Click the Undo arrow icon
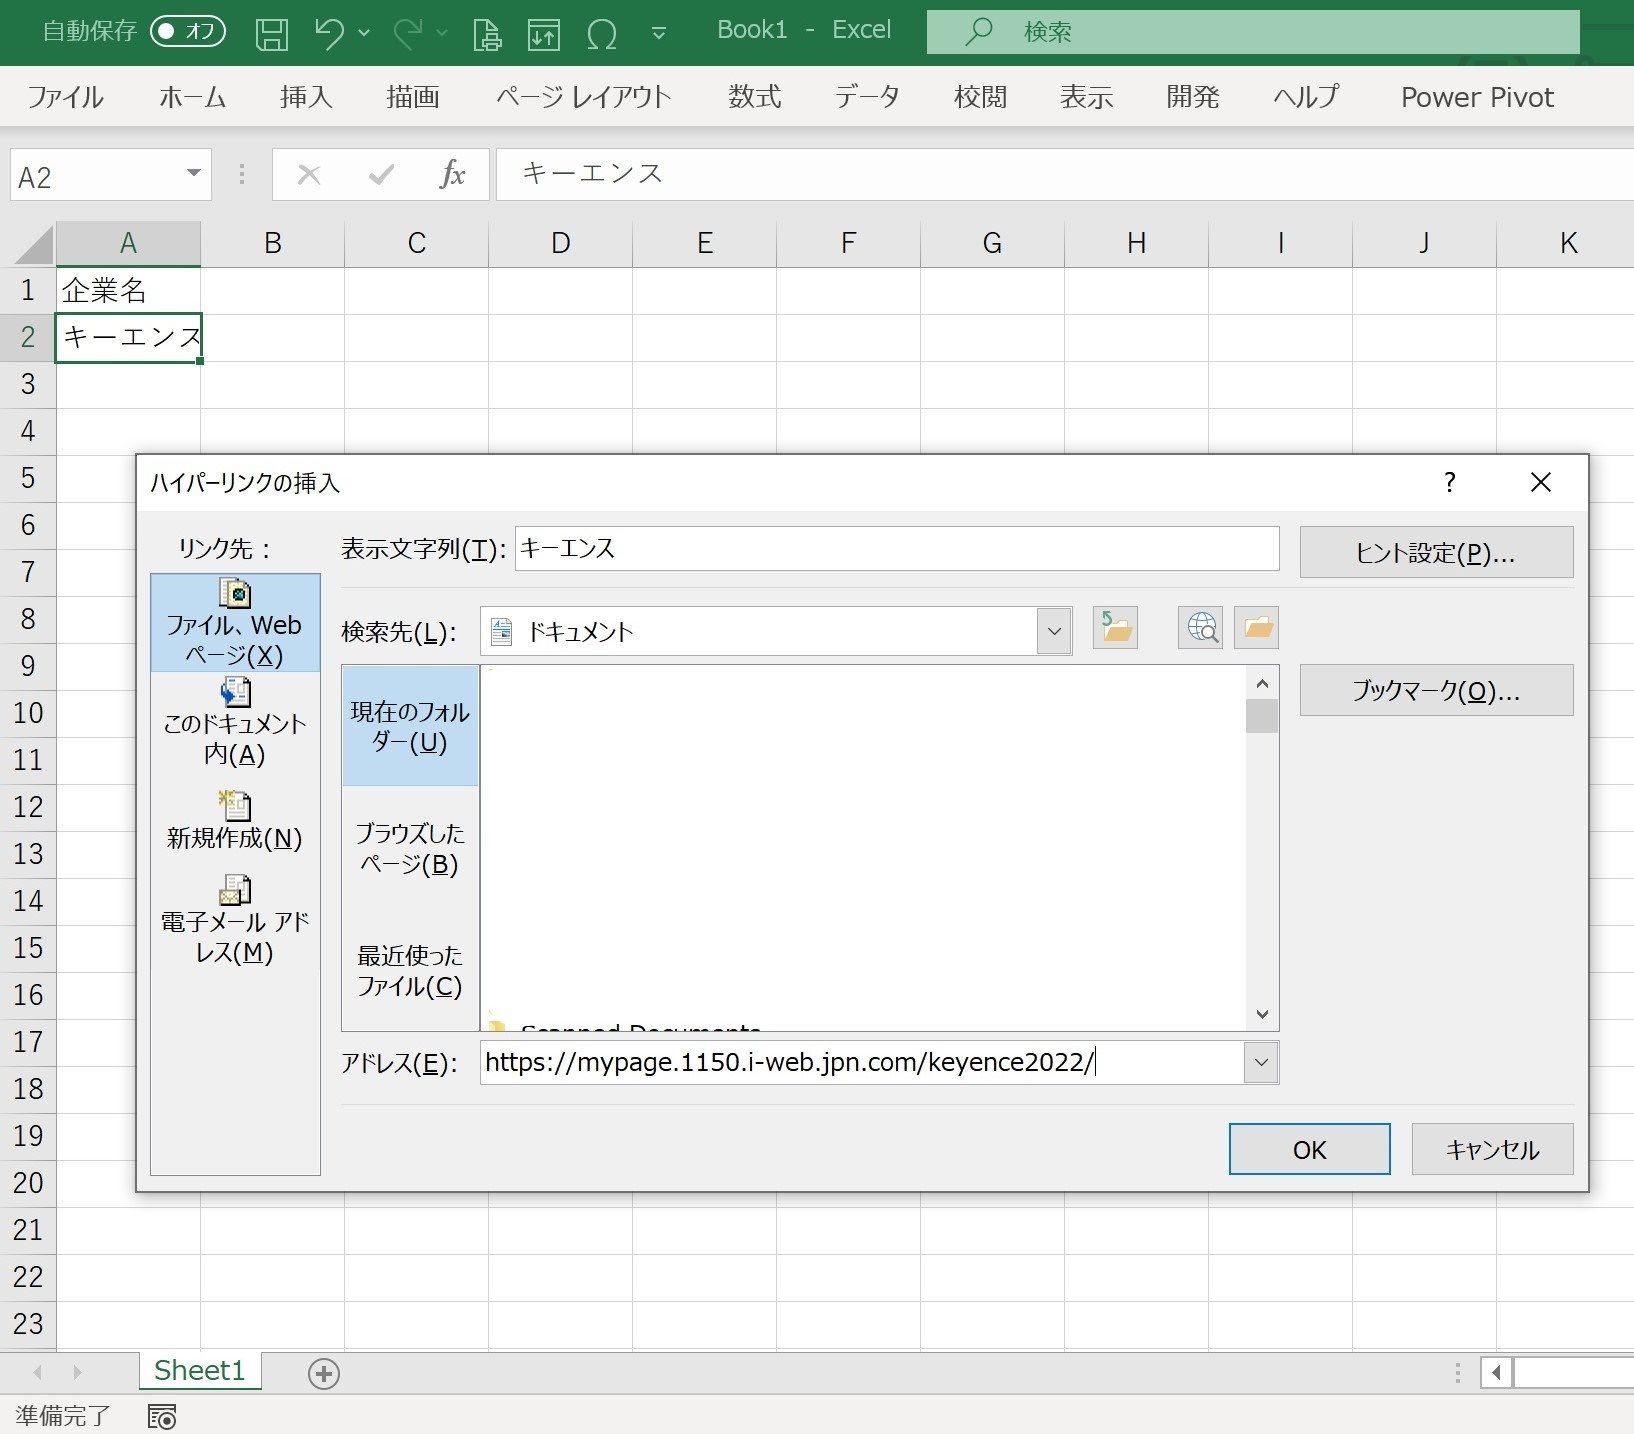Screen dimensions: 1634x1434 coord(329,34)
